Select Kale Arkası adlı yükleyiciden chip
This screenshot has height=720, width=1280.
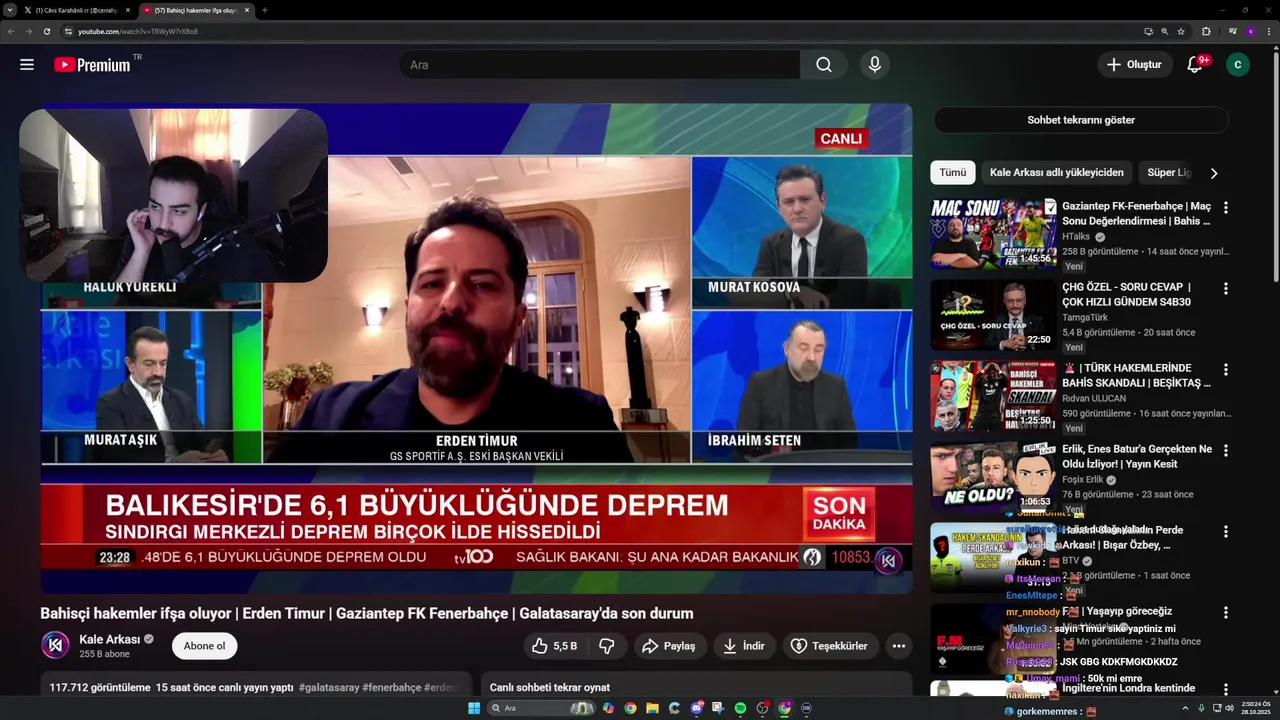pos(1057,172)
